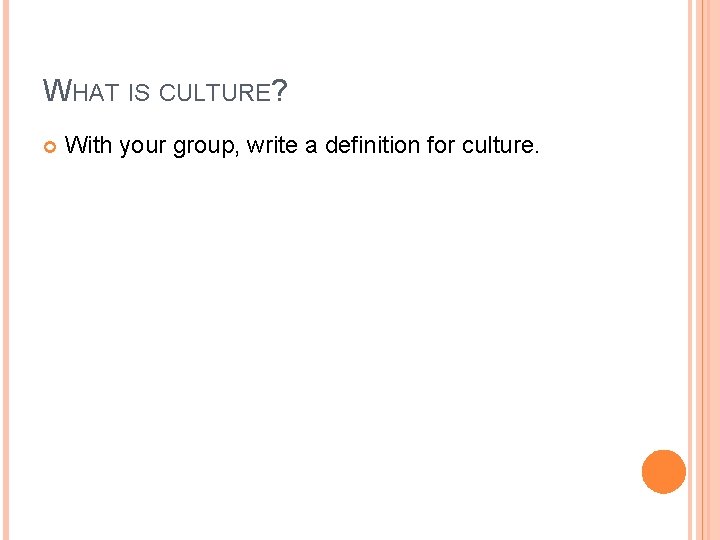The height and width of the screenshot is (540, 720).
Task: Click the large orange circle decoration
Action: [x=664, y=472]
